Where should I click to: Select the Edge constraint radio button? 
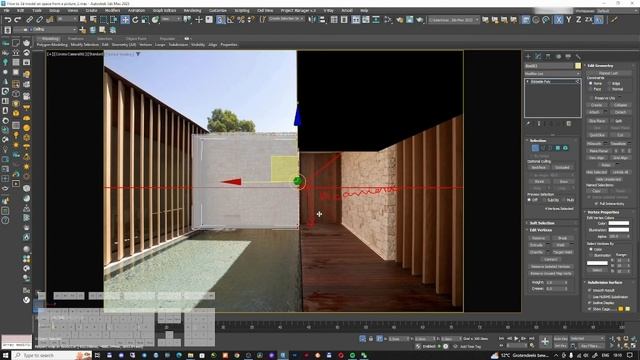point(609,83)
